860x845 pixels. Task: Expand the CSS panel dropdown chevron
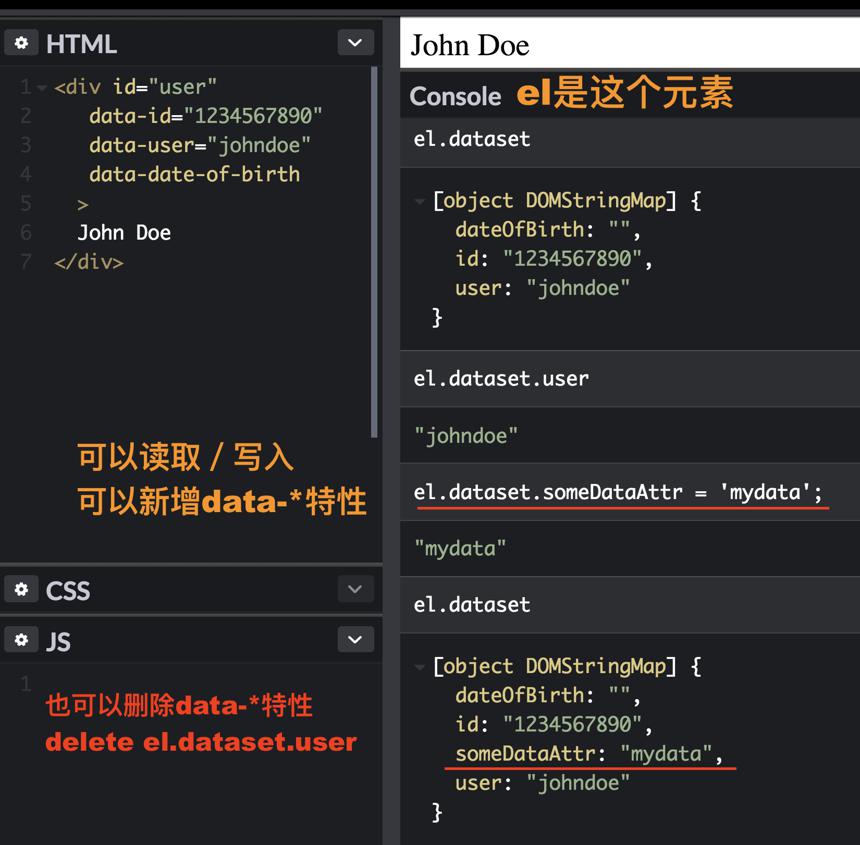(x=355, y=589)
